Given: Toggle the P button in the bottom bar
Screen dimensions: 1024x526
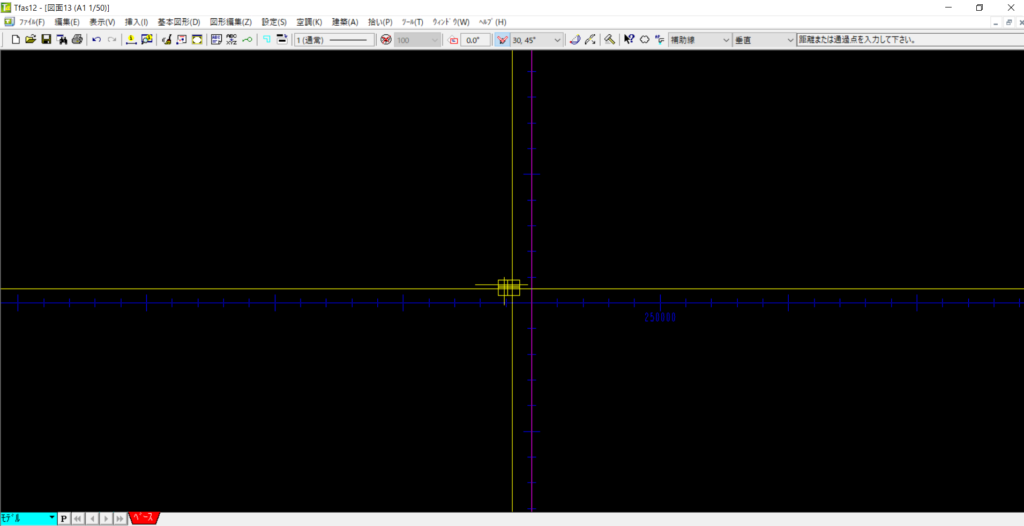Looking at the screenshot, I should pyautogui.click(x=64, y=518).
